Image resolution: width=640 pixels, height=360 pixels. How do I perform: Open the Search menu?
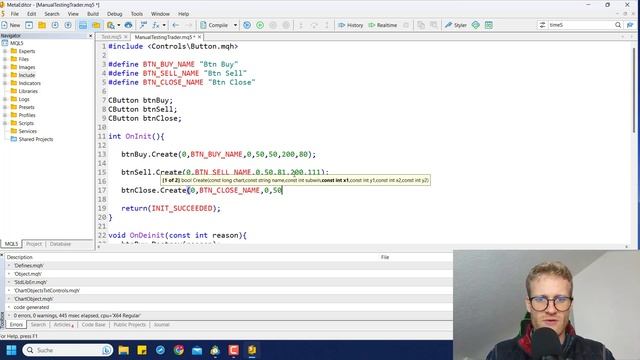(x=52, y=14)
